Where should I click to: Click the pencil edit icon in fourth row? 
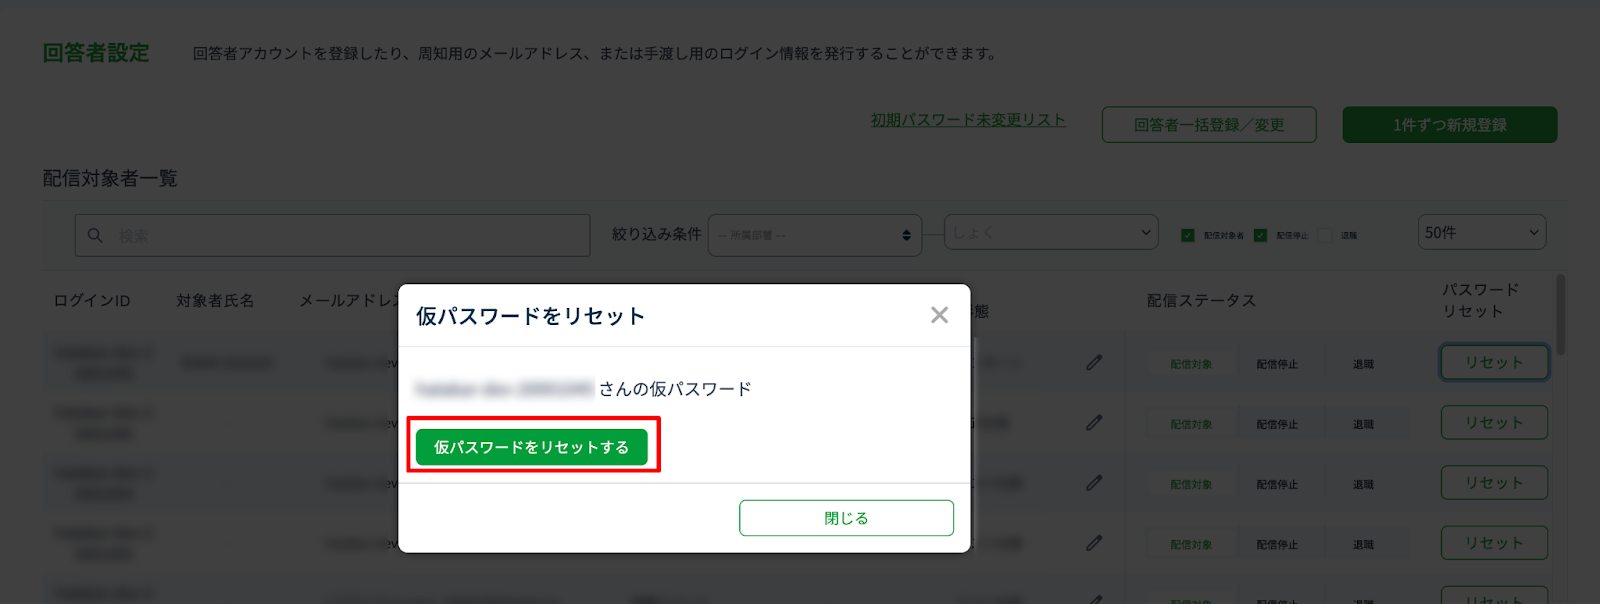[x=1094, y=542]
